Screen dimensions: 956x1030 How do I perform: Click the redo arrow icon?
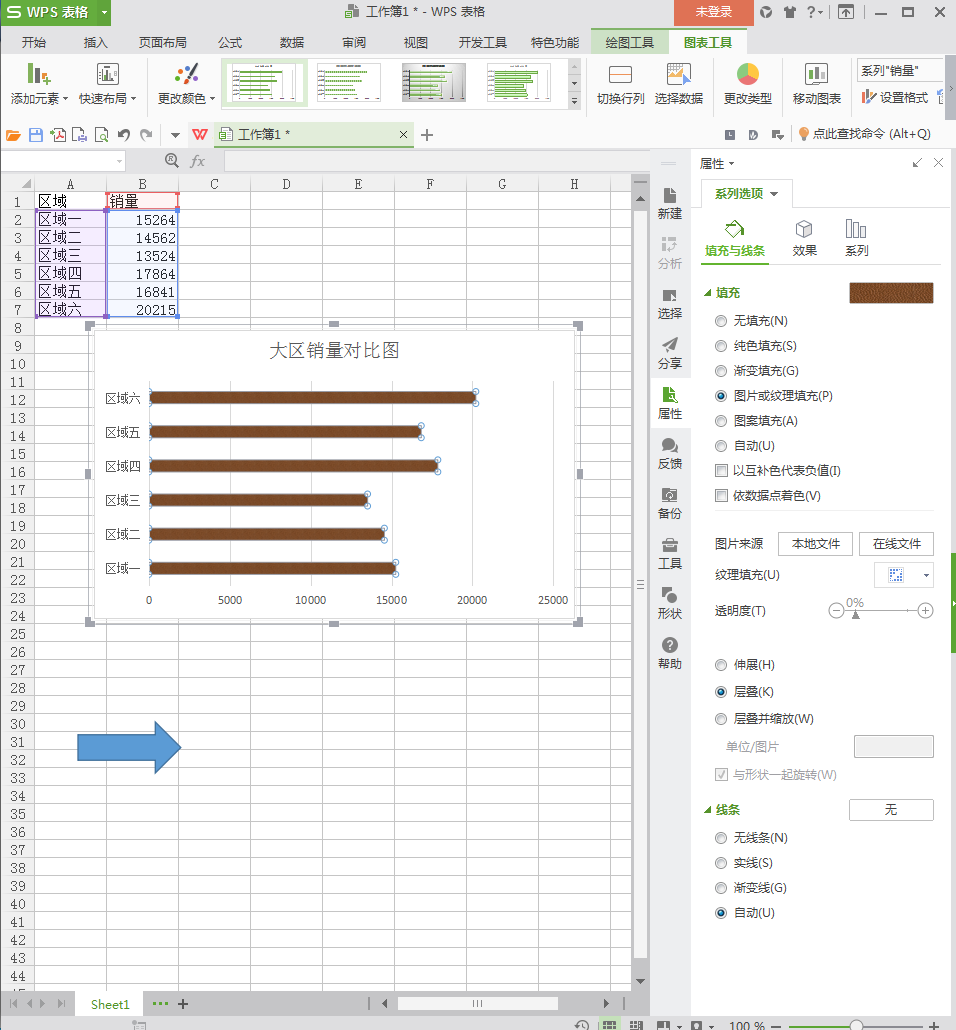click(146, 135)
